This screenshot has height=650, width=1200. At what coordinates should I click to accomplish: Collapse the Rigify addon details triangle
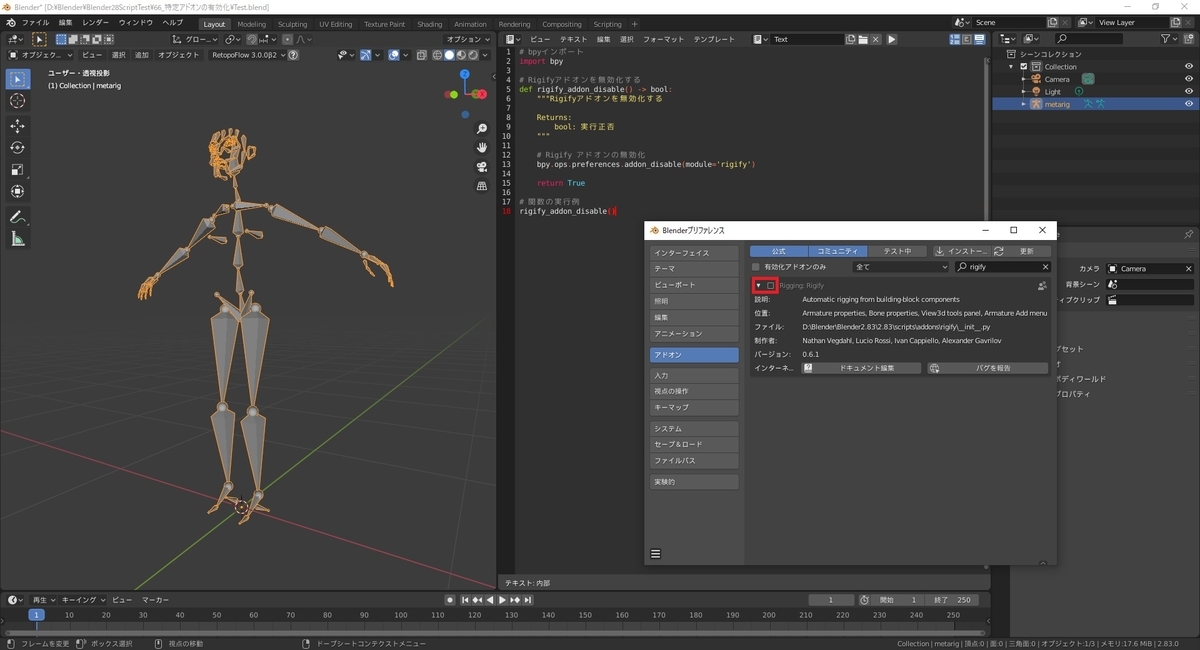pyautogui.click(x=758, y=286)
